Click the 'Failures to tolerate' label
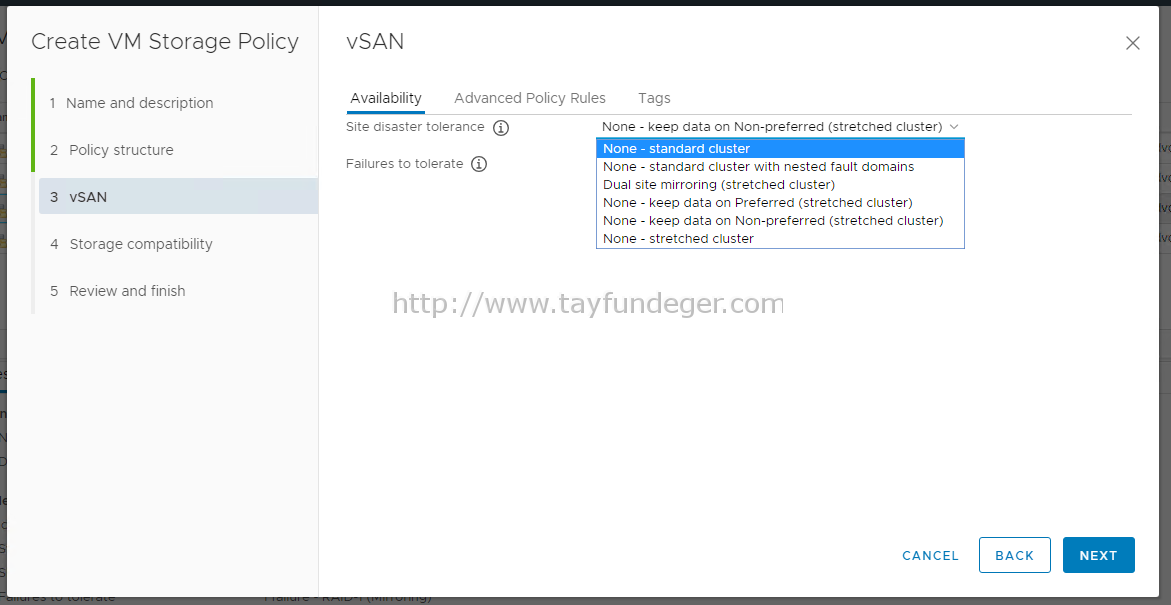 pyautogui.click(x=405, y=164)
